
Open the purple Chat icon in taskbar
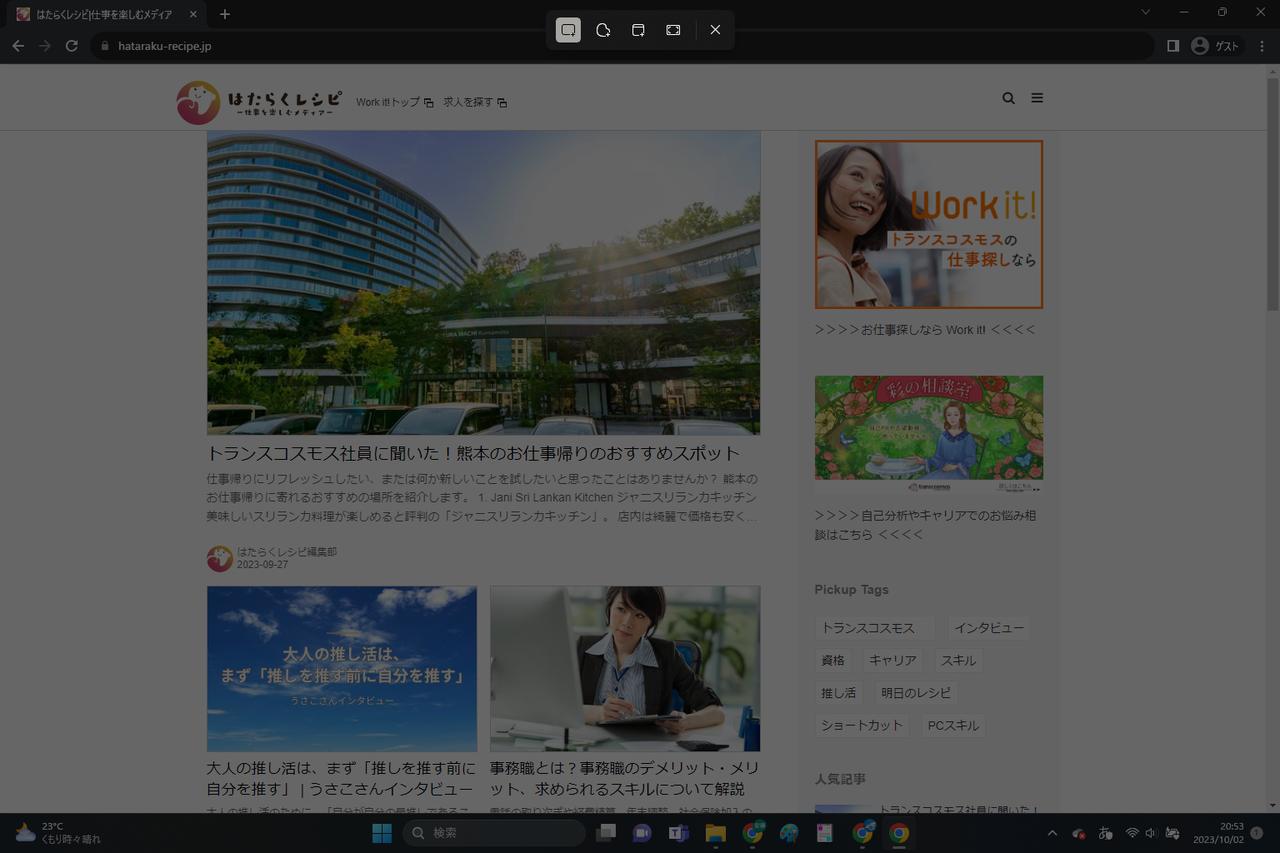click(x=642, y=833)
